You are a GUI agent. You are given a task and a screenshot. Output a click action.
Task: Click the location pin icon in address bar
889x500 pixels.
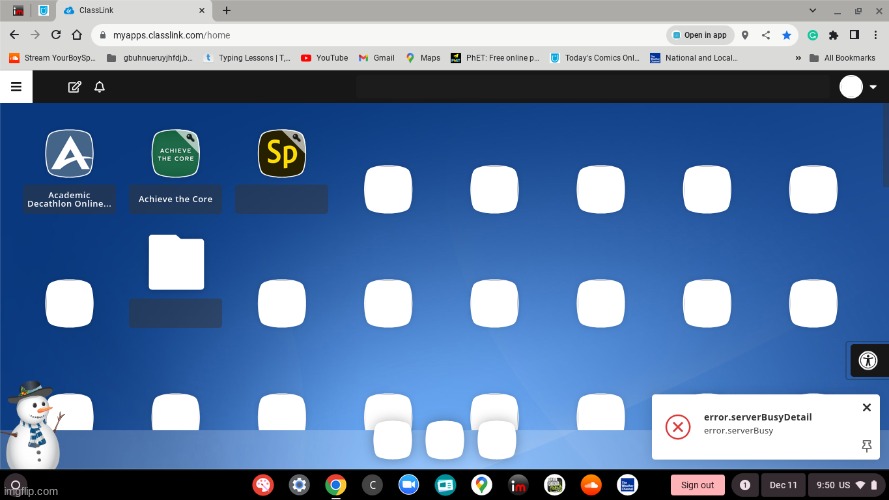(x=745, y=35)
